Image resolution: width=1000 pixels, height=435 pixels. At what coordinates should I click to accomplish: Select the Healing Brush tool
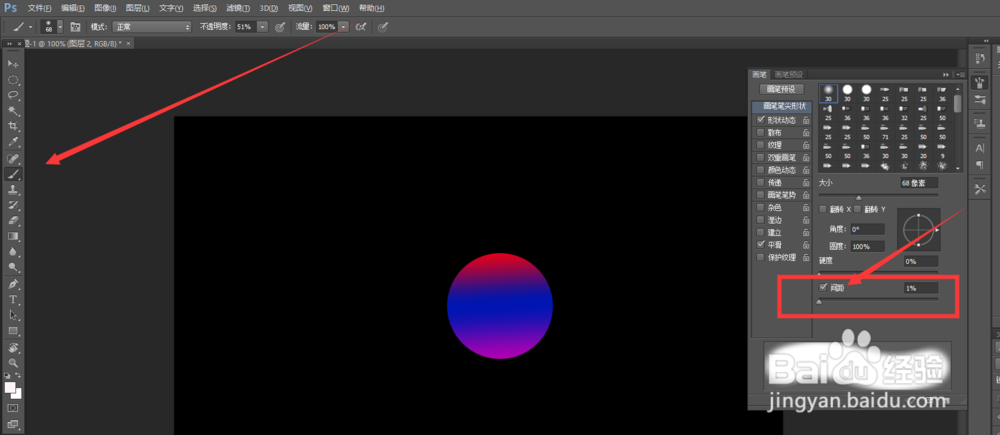(x=13, y=158)
